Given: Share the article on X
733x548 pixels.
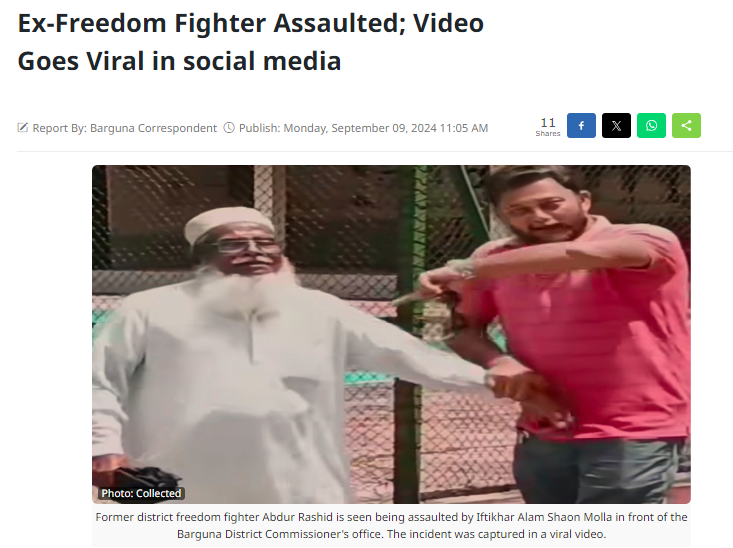Looking at the screenshot, I should 616,125.
